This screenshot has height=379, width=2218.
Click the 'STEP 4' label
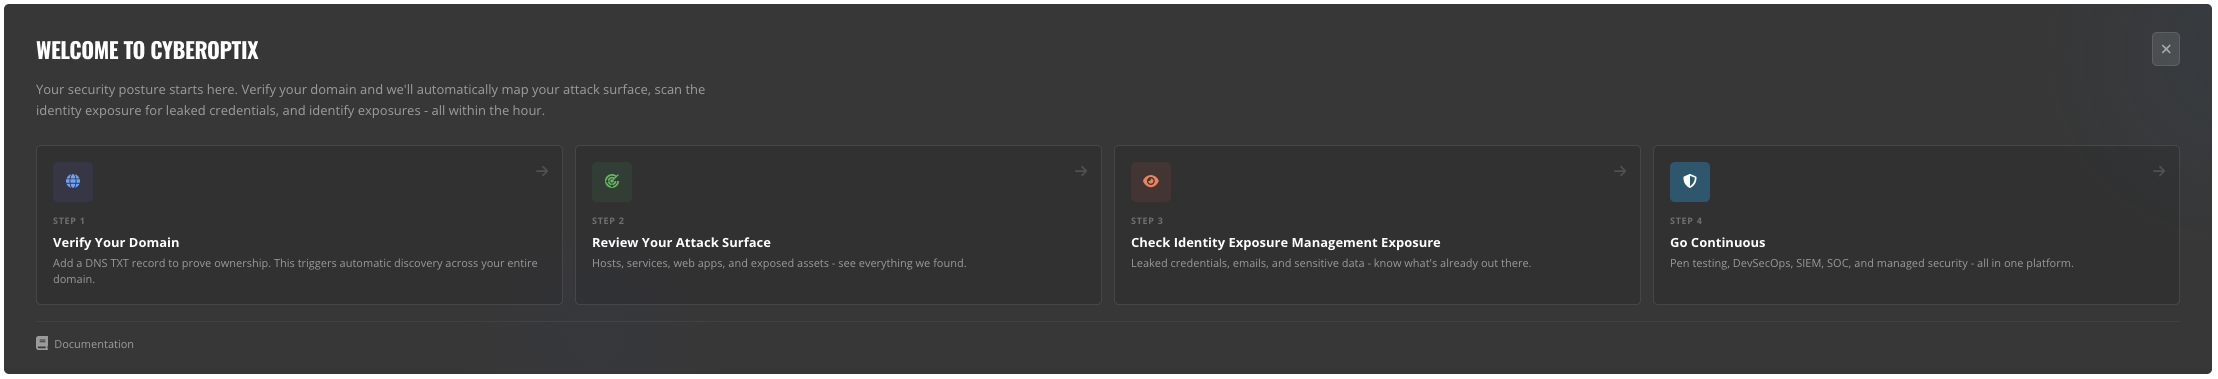click(x=1686, y=221)
